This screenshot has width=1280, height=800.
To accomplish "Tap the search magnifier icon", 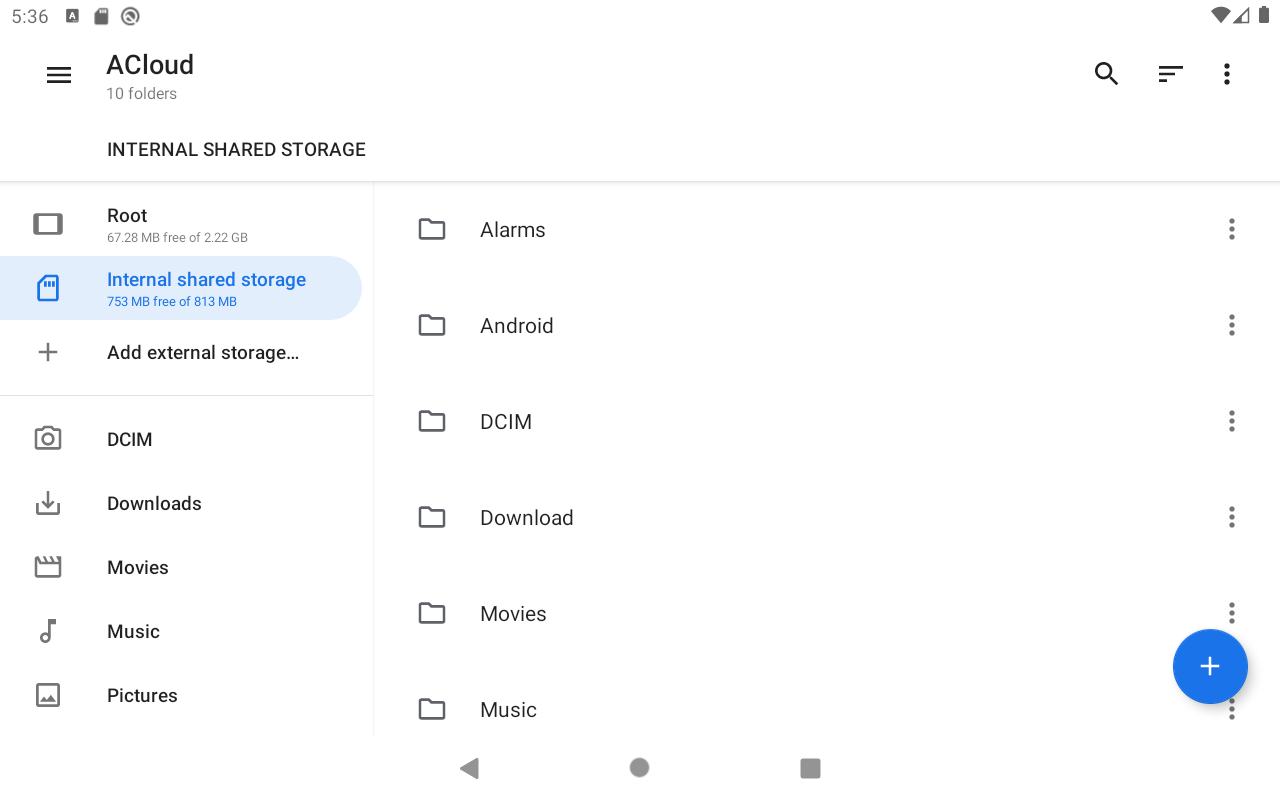I will click(x=1106, y=74).
